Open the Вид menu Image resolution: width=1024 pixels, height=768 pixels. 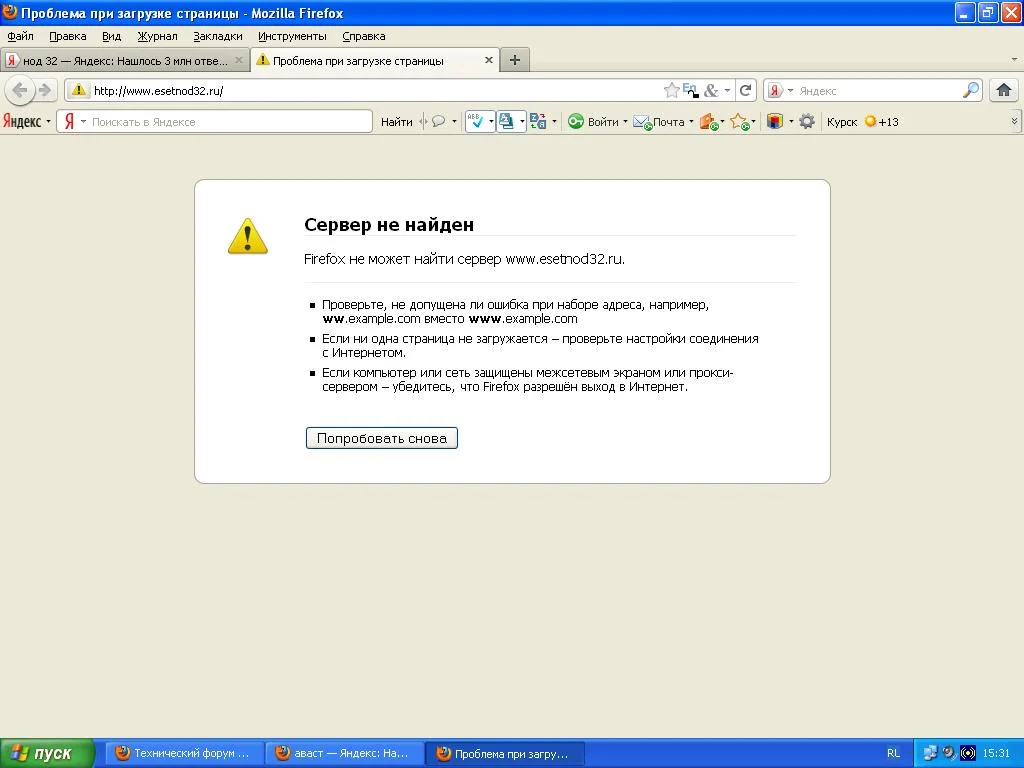112,36
